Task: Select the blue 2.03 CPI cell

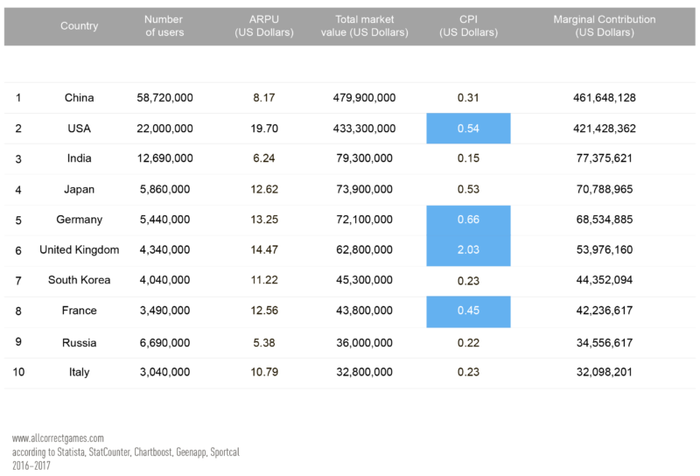Action: pos(468,250)
